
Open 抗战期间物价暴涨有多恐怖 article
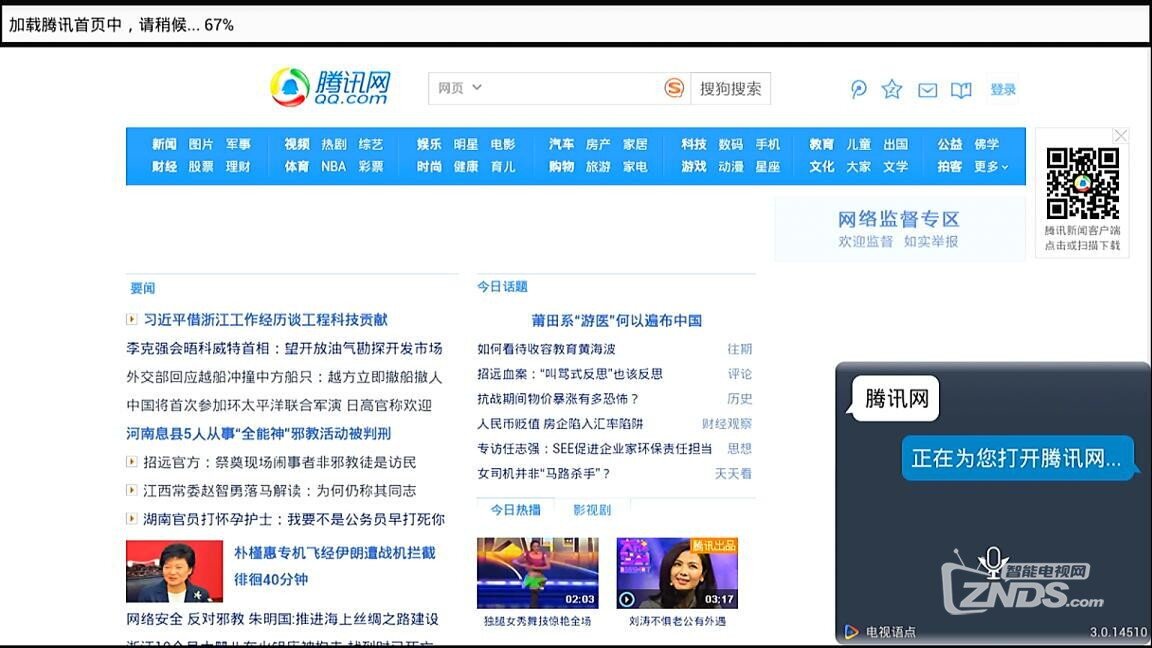558,399
